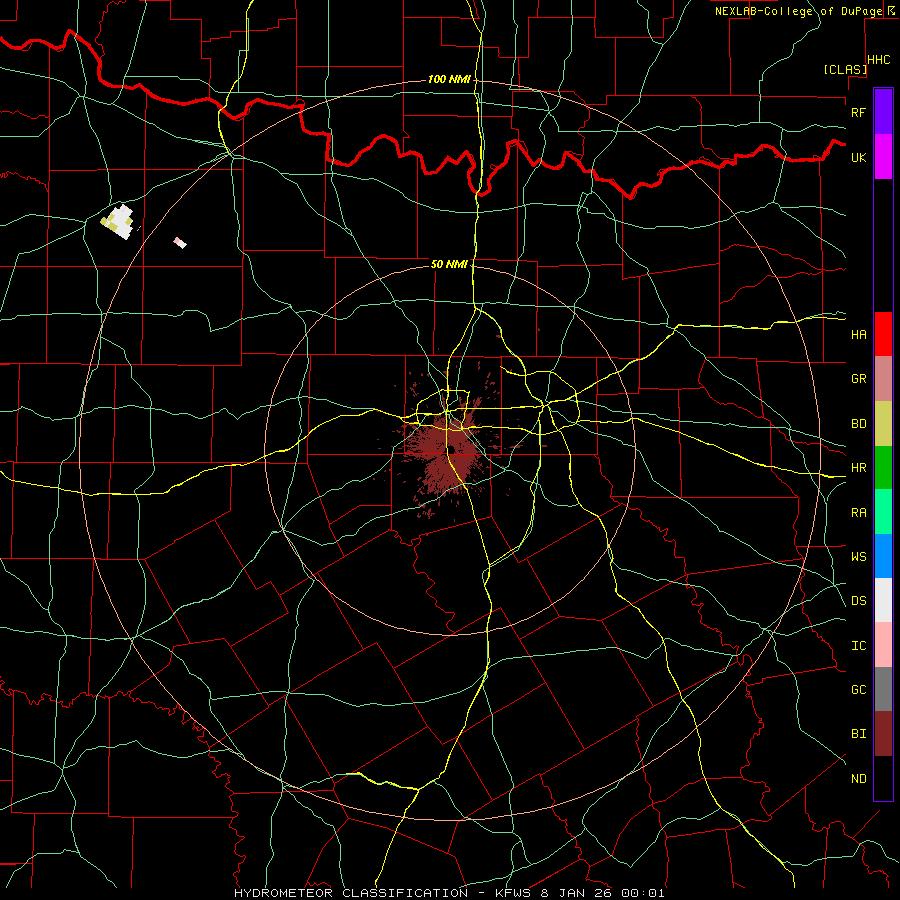Click the UK magenta legend swatch
The height and width of the screenshot is (900, 900).
(x=883, y=157)
